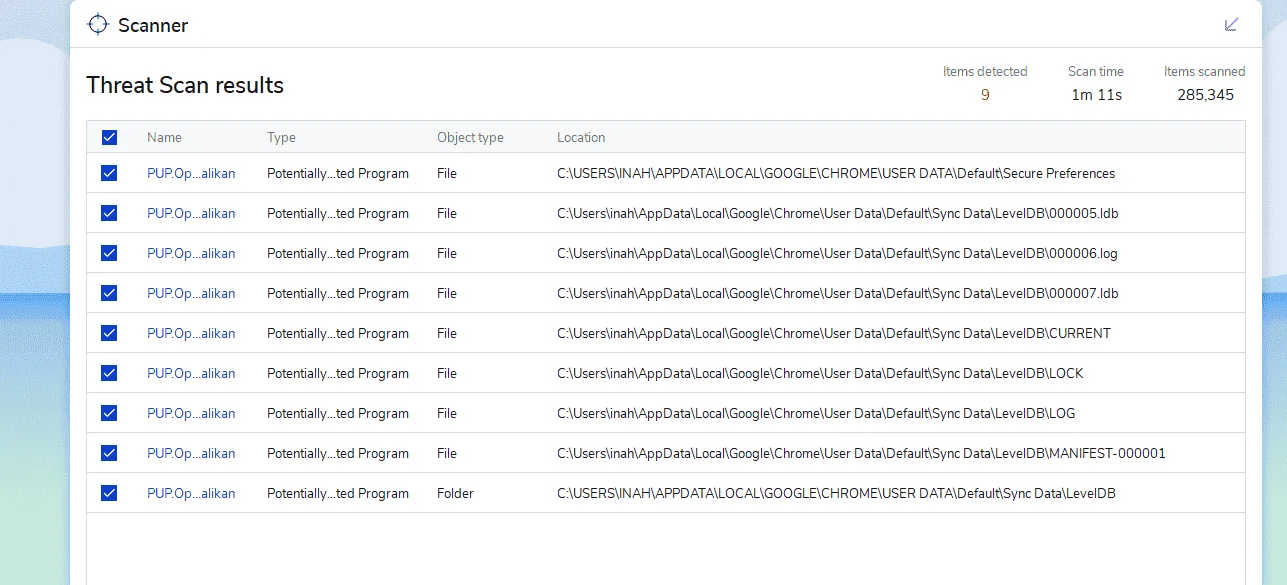This screenshot has height=585, width=1287.
Task: Open threat name link for 000005.ldb row
Action: coord(191,213)
